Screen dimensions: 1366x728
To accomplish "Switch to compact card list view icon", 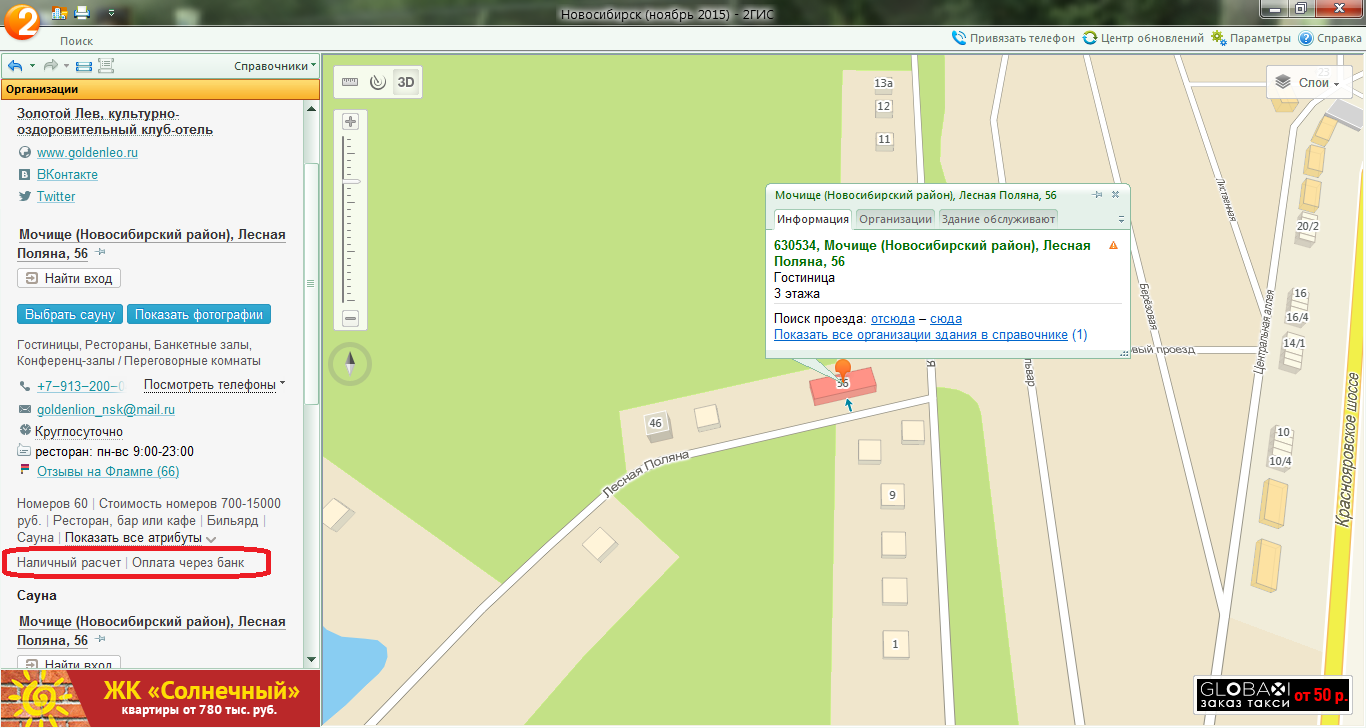I will click(83, 66).
